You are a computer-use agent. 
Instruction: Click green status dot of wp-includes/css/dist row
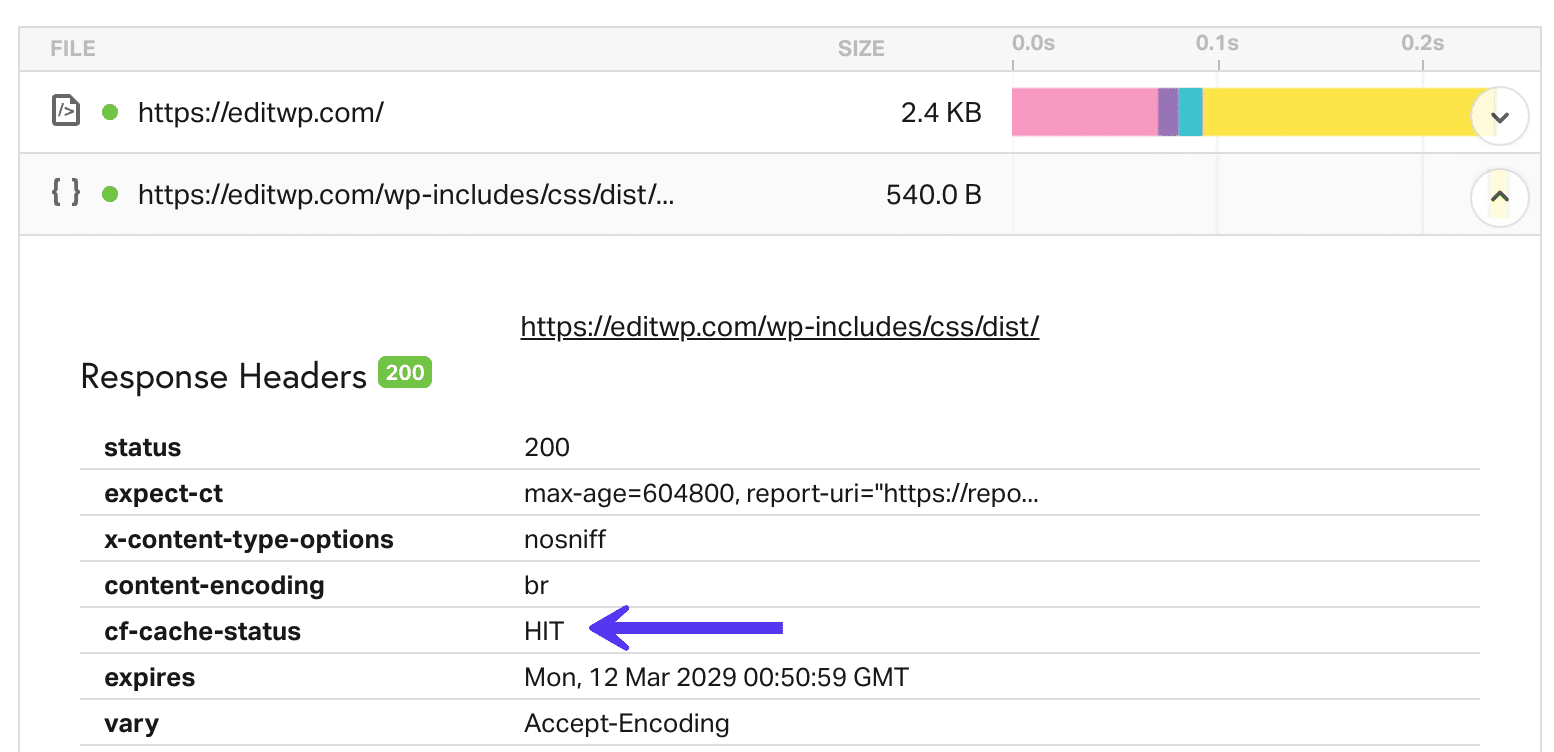(110, 194)
